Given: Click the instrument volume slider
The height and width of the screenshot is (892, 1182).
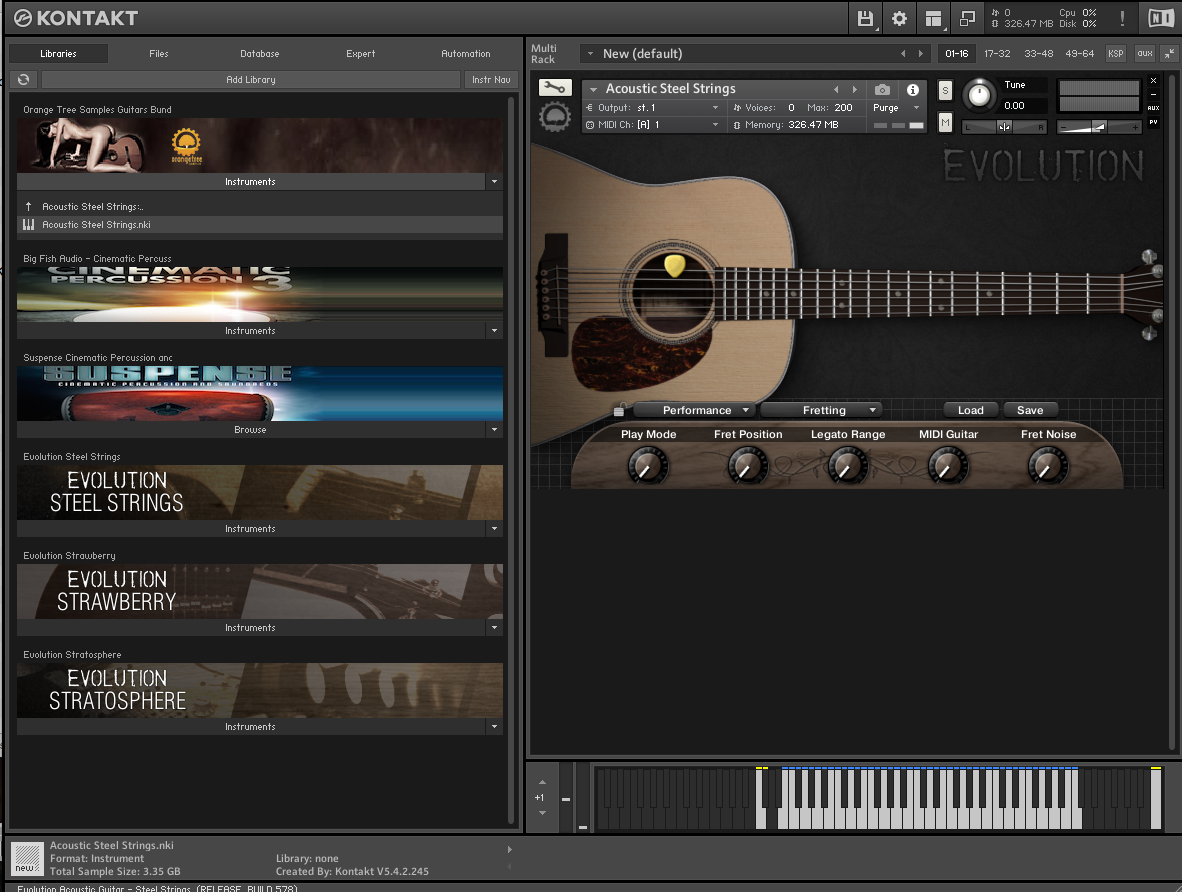Looking at the screenshot, I should tap(1099, 127).
